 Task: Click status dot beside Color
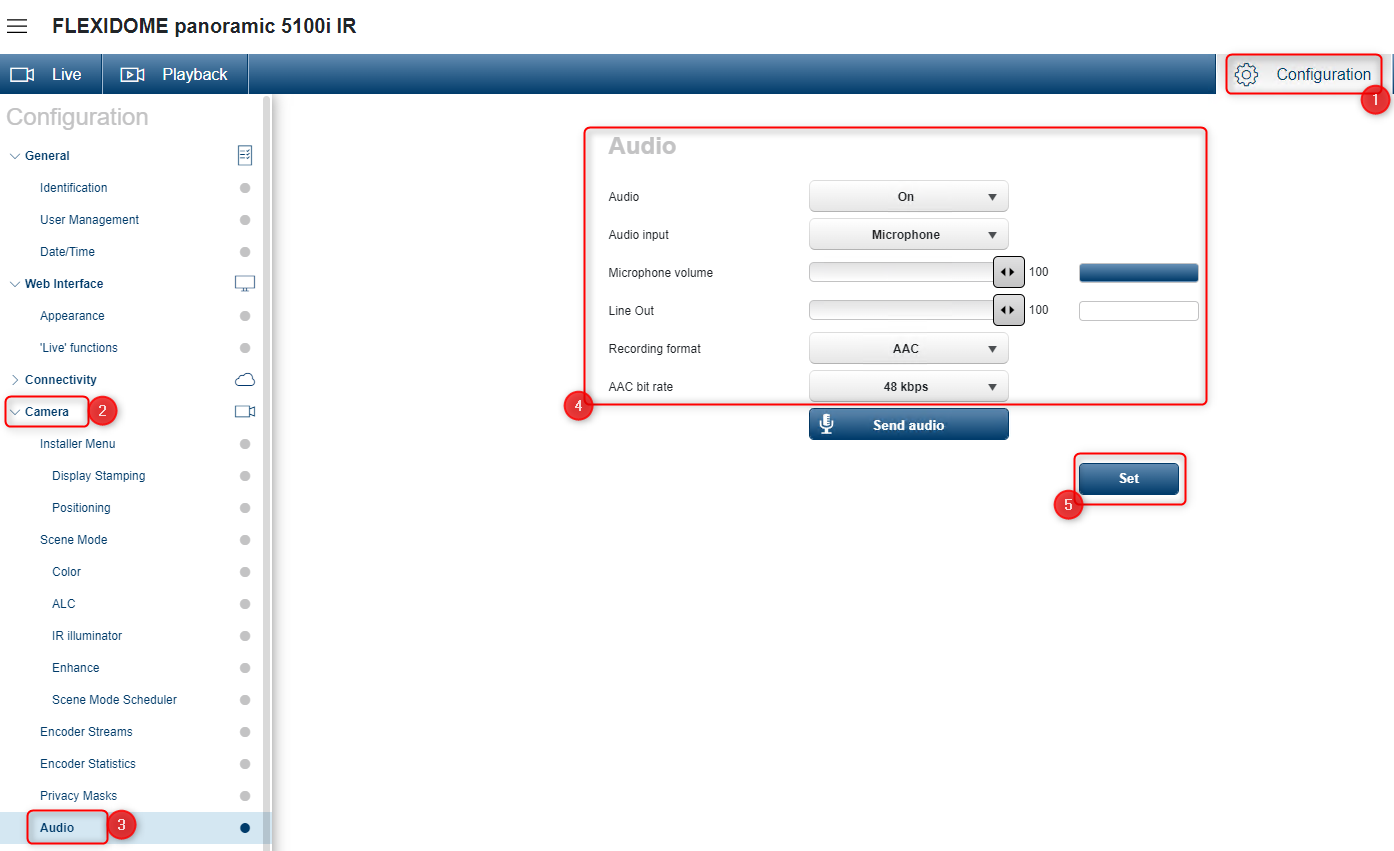point(245,571)
